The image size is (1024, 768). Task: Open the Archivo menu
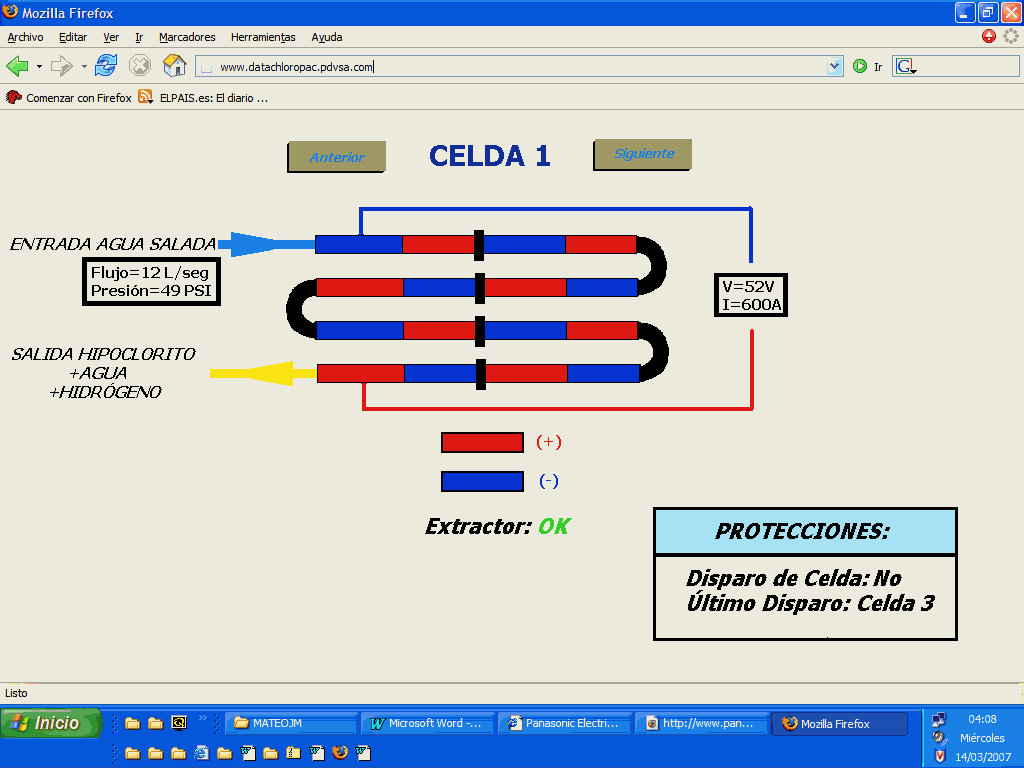point(25,37)
